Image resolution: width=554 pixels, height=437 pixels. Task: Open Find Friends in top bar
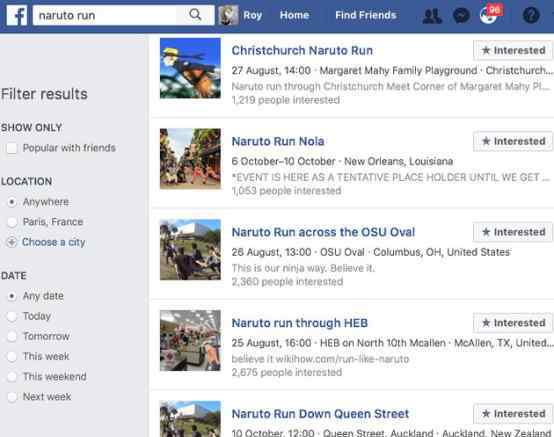click(x=366, y=15)
